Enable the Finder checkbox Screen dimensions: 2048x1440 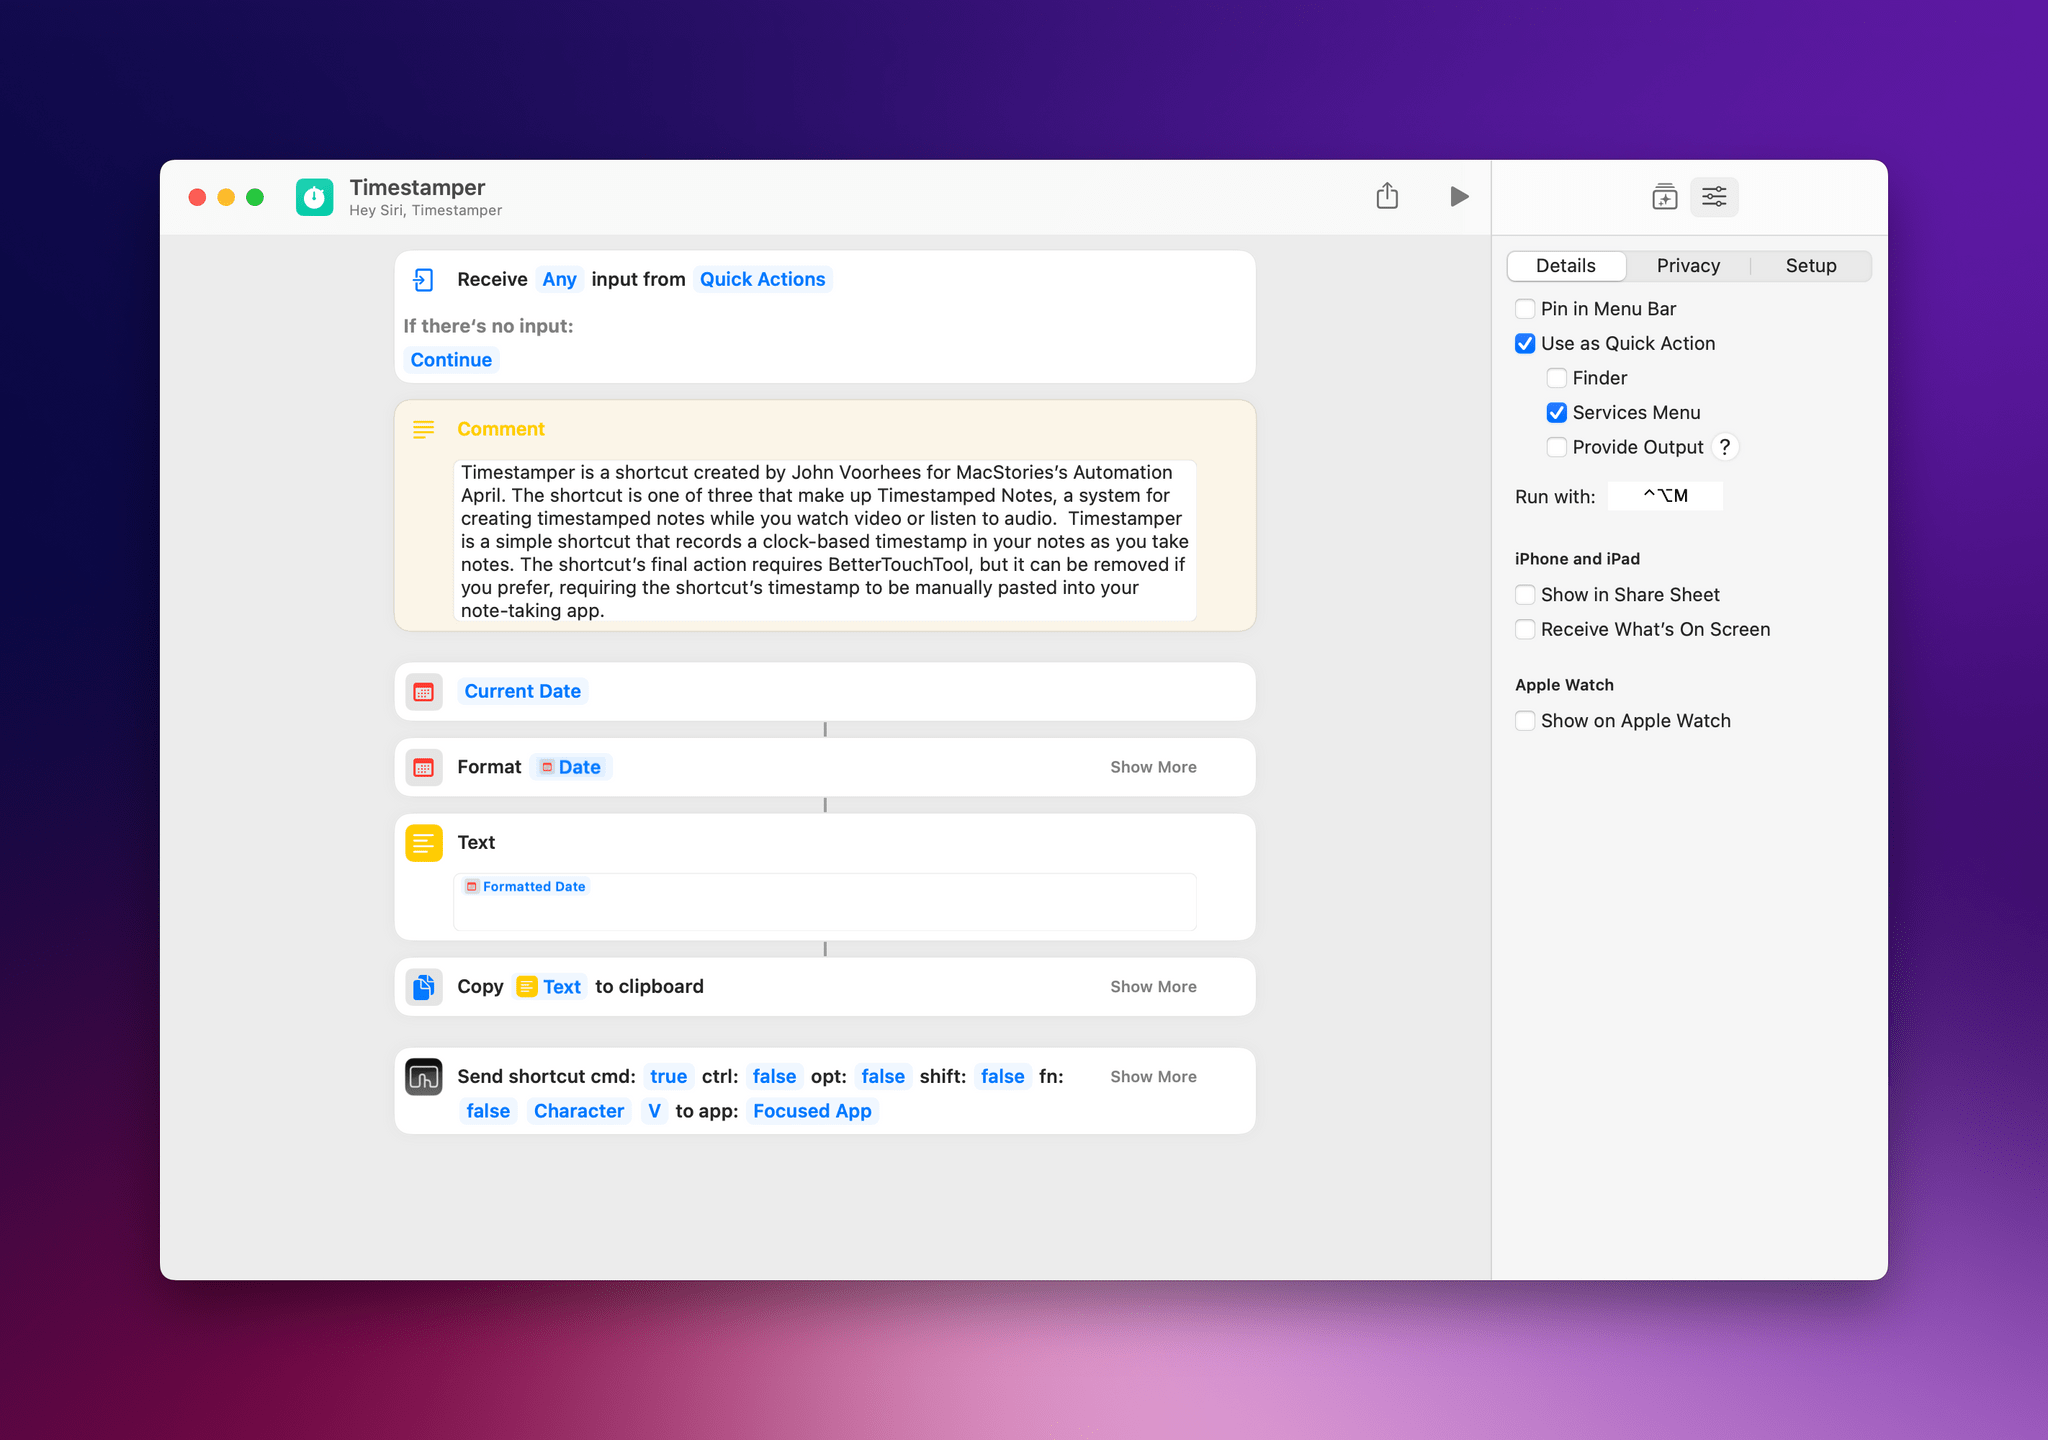coord(1557,378)
